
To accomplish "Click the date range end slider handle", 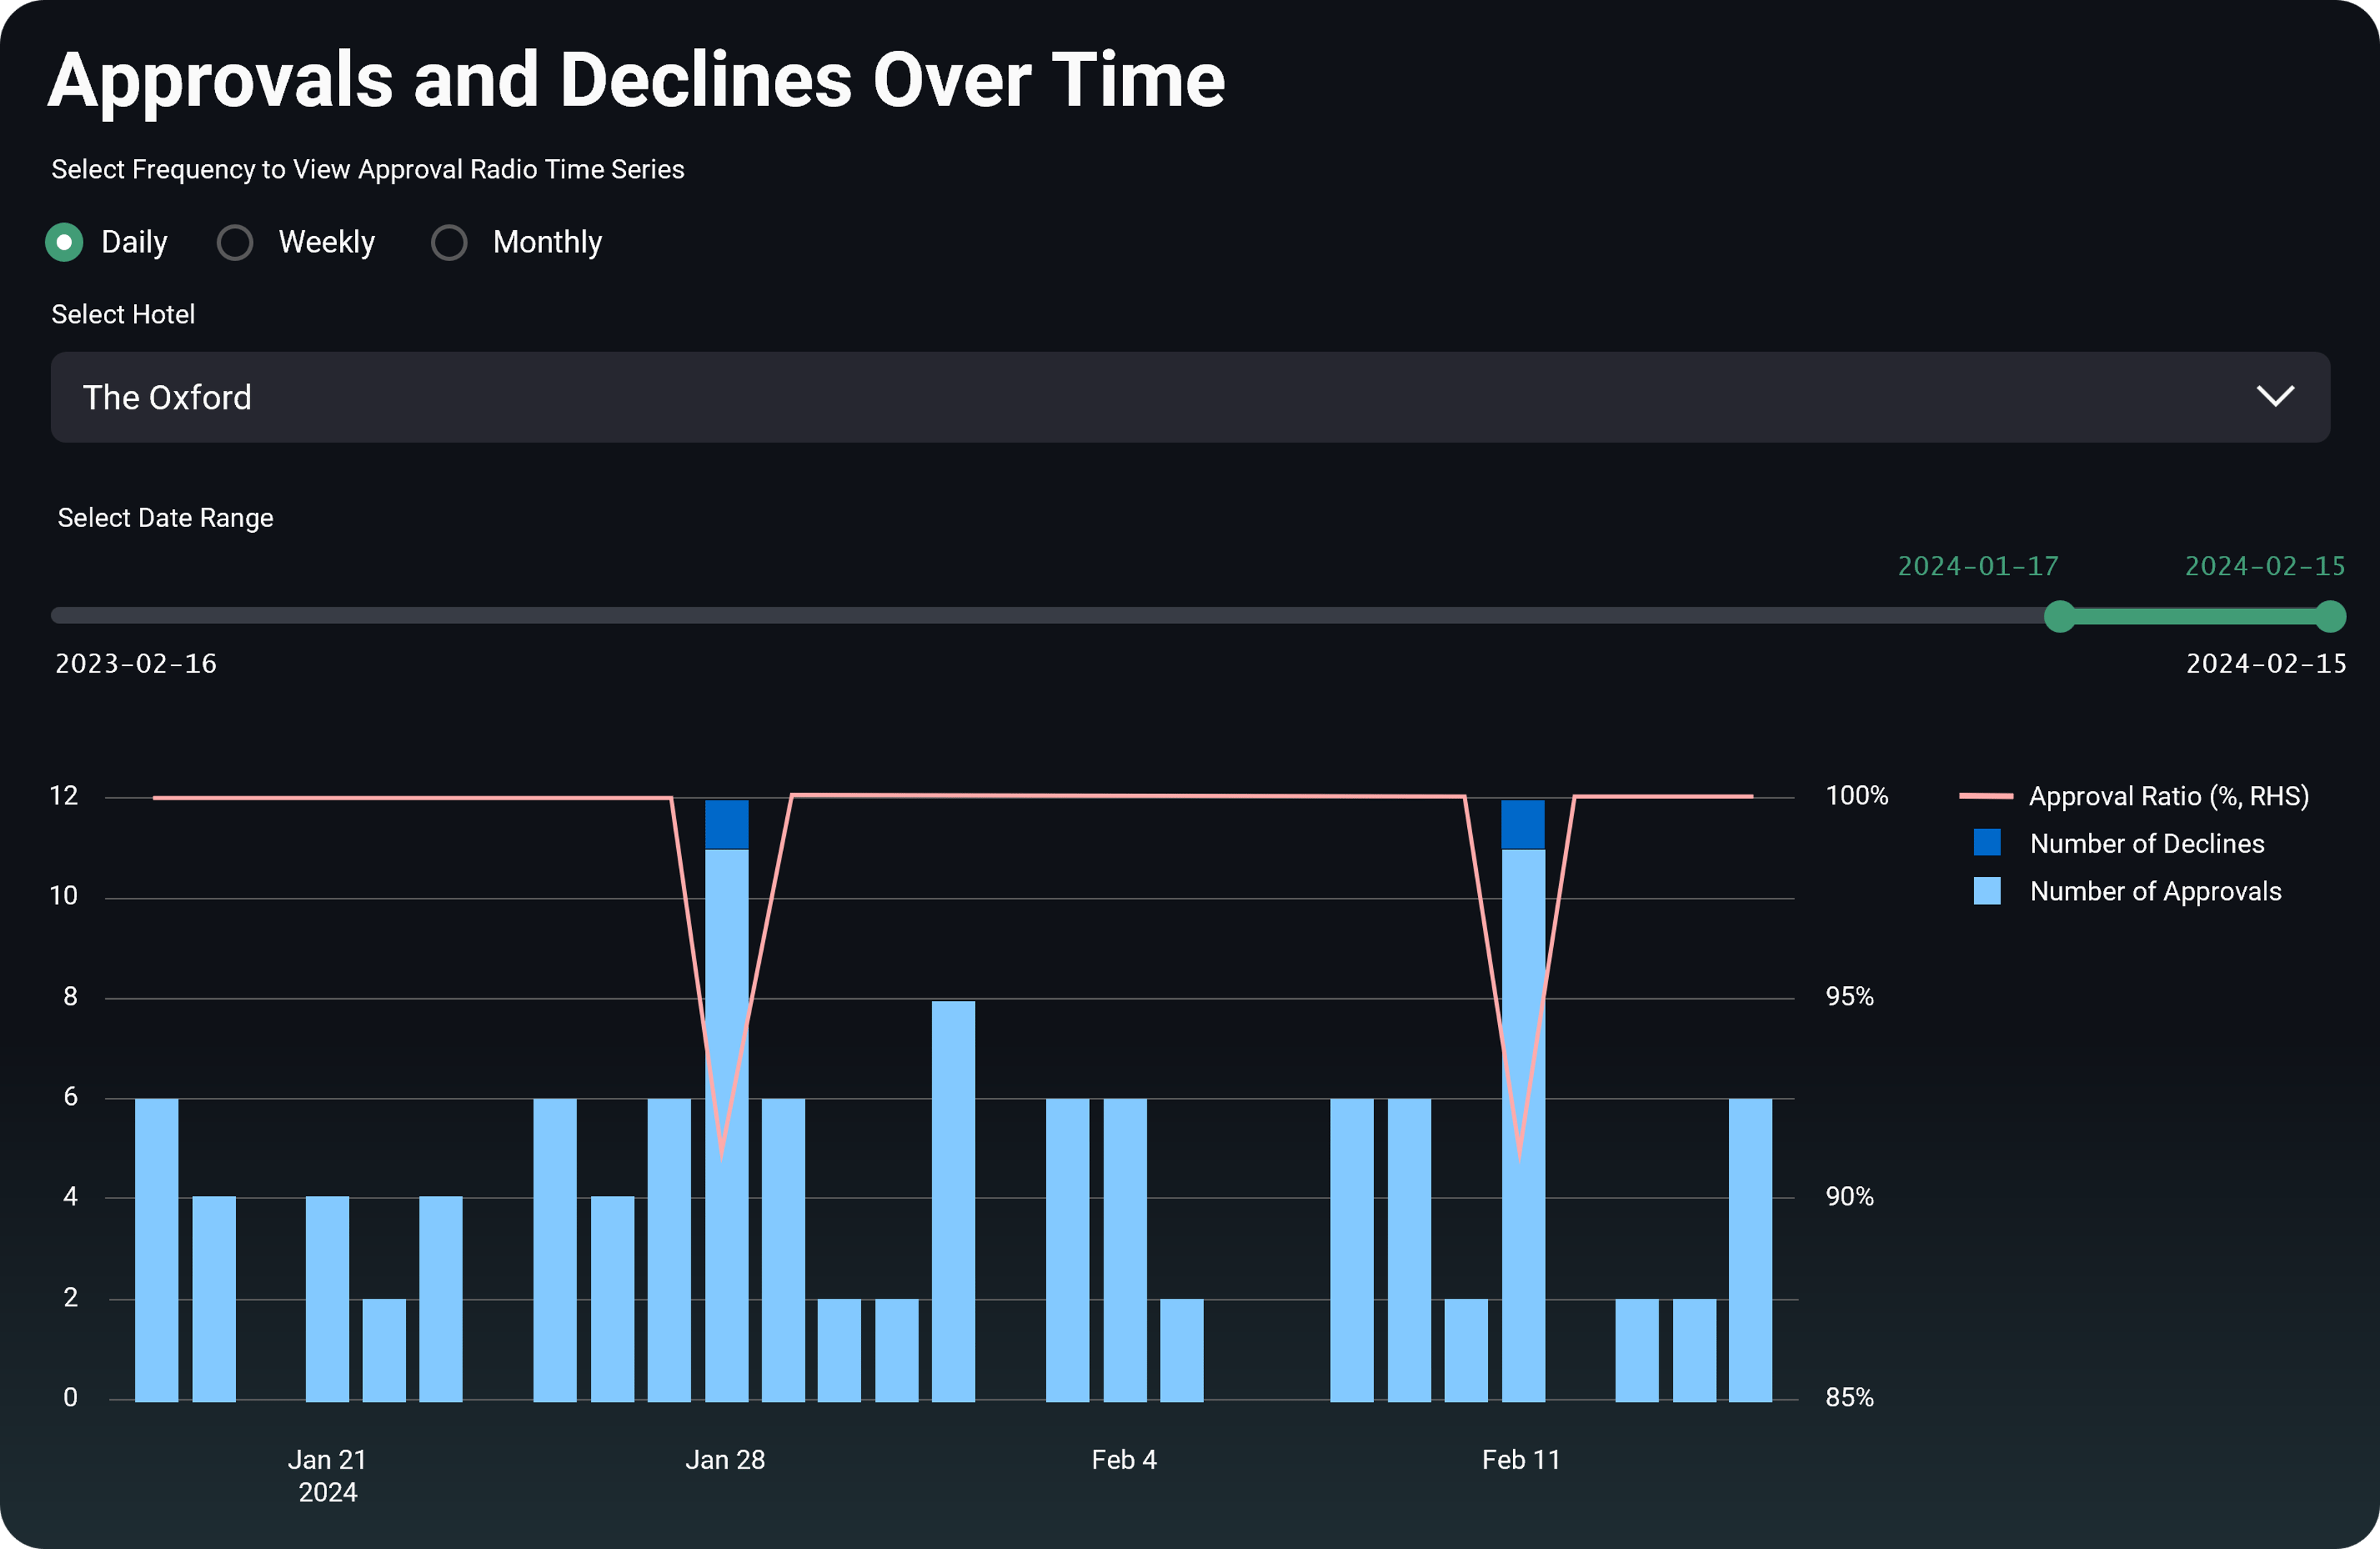I will (2330, 616).
